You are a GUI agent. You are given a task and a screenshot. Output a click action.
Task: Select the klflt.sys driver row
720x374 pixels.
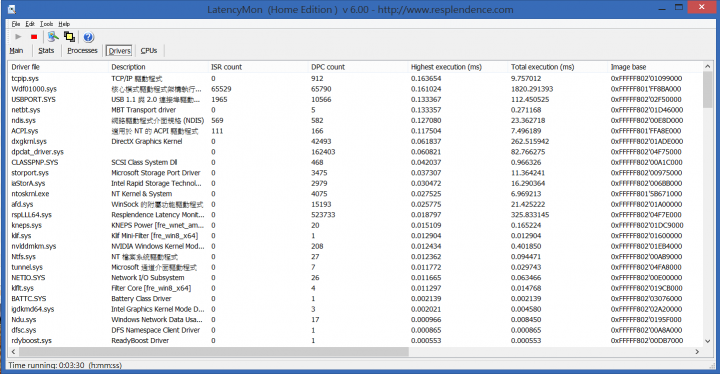click(355, 289)
